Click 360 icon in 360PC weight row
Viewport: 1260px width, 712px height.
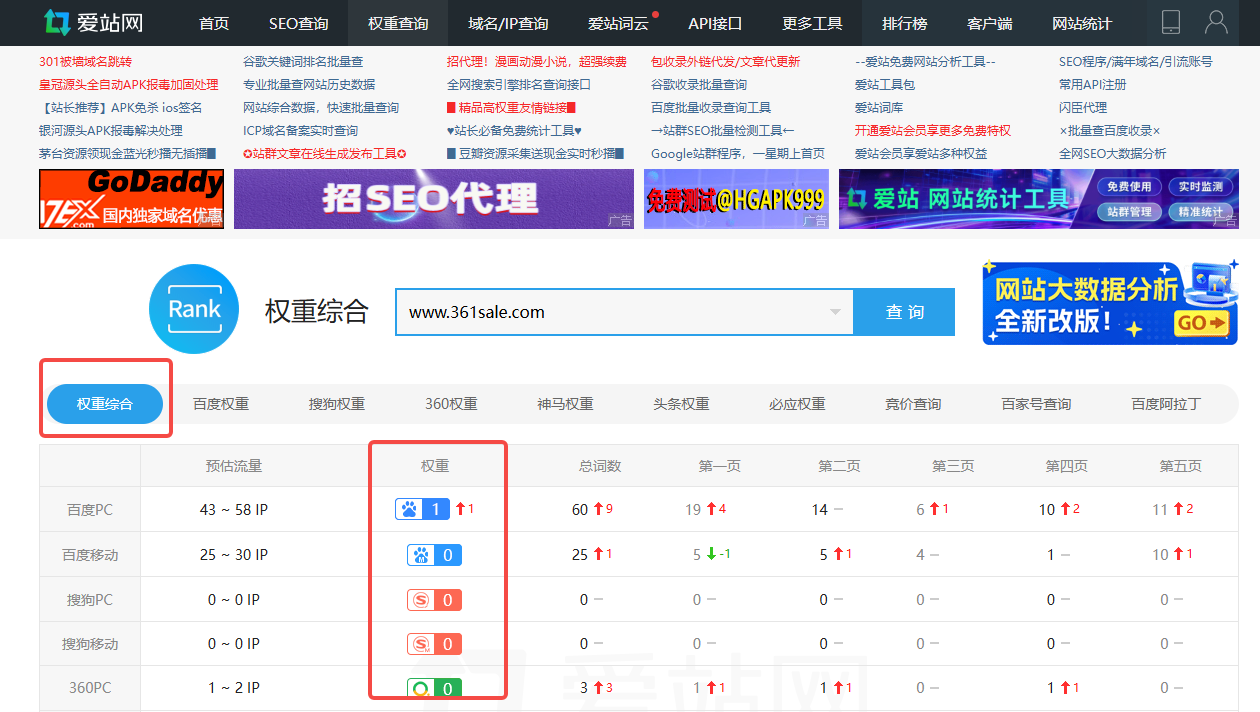[422, 688]
